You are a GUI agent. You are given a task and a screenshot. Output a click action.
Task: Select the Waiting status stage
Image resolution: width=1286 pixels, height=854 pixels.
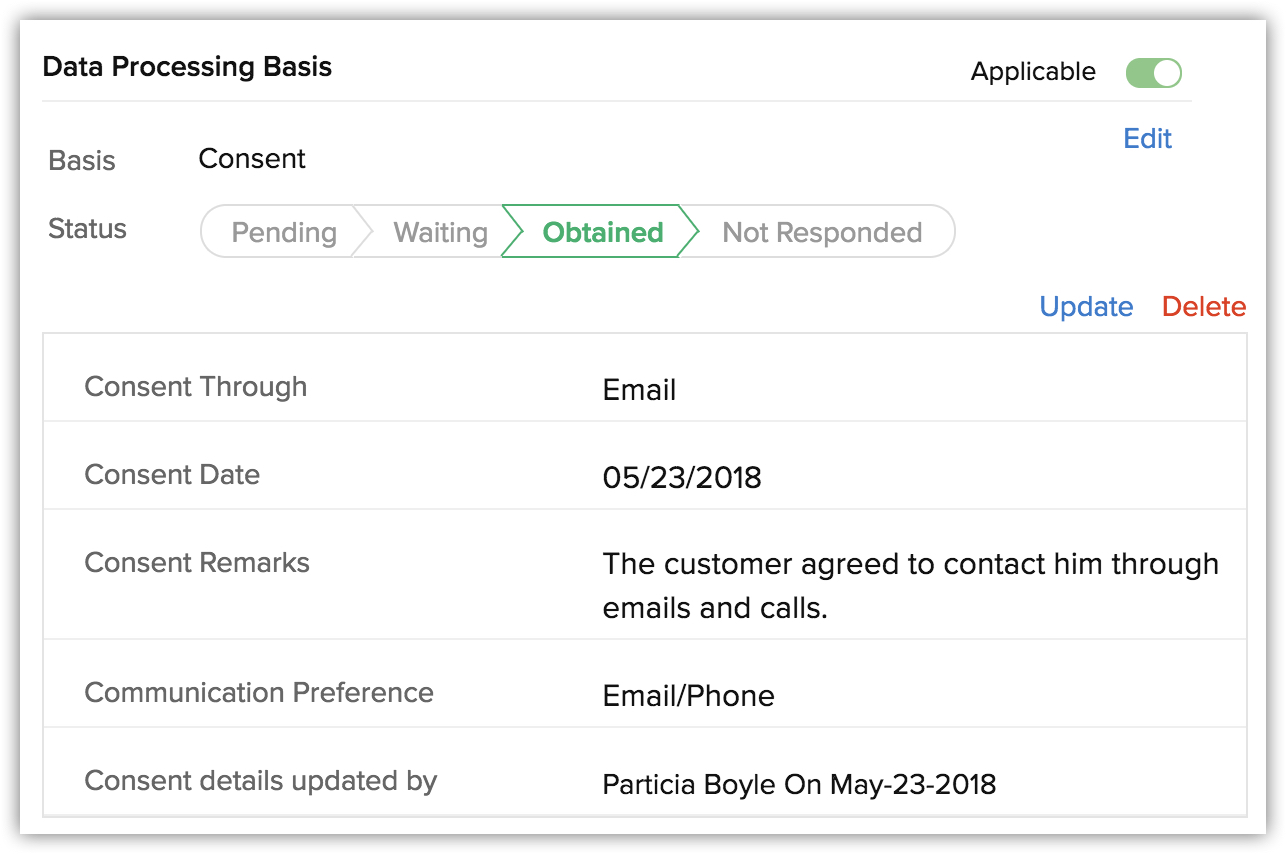[x=440, y=233]
